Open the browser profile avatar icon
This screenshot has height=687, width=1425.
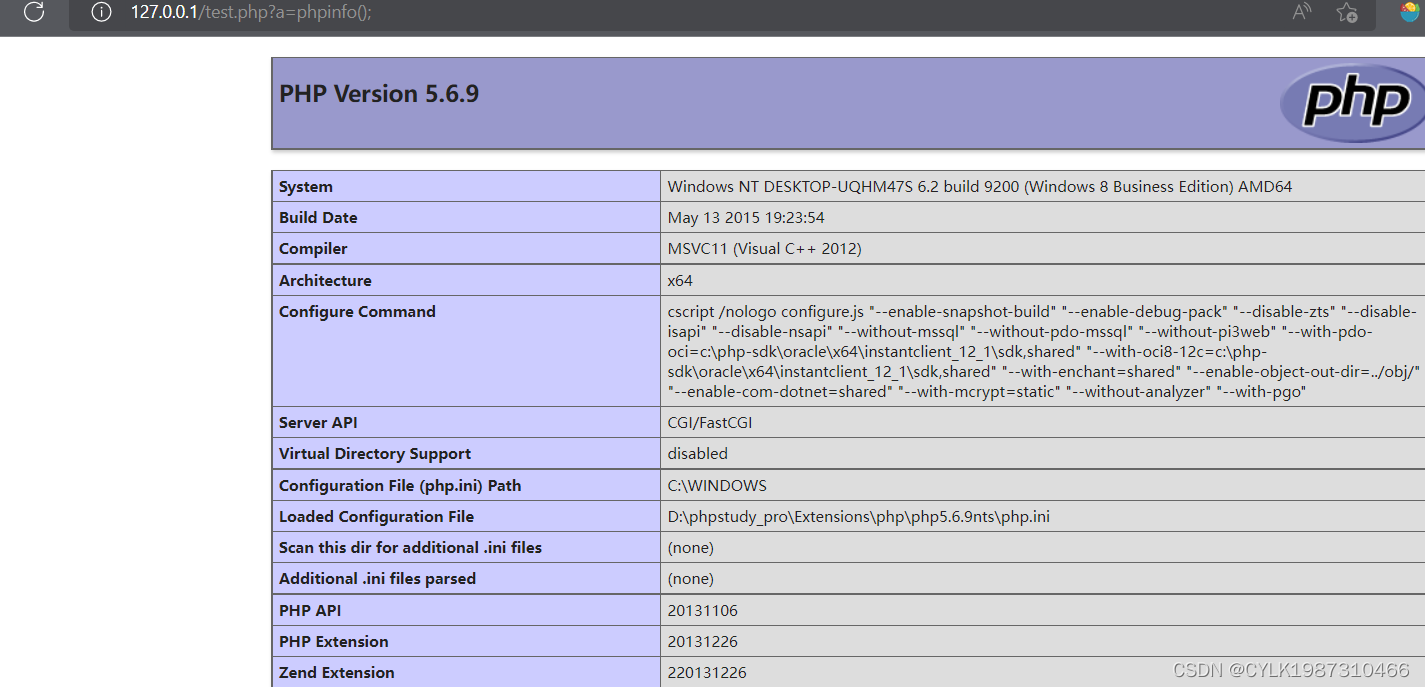pyautogui.click(x=1410, y=12)
